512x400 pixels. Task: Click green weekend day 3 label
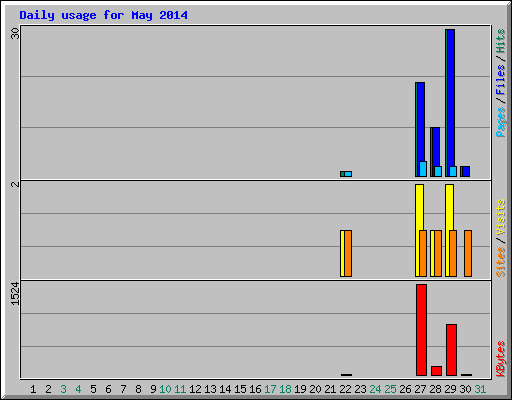[63, 389]
